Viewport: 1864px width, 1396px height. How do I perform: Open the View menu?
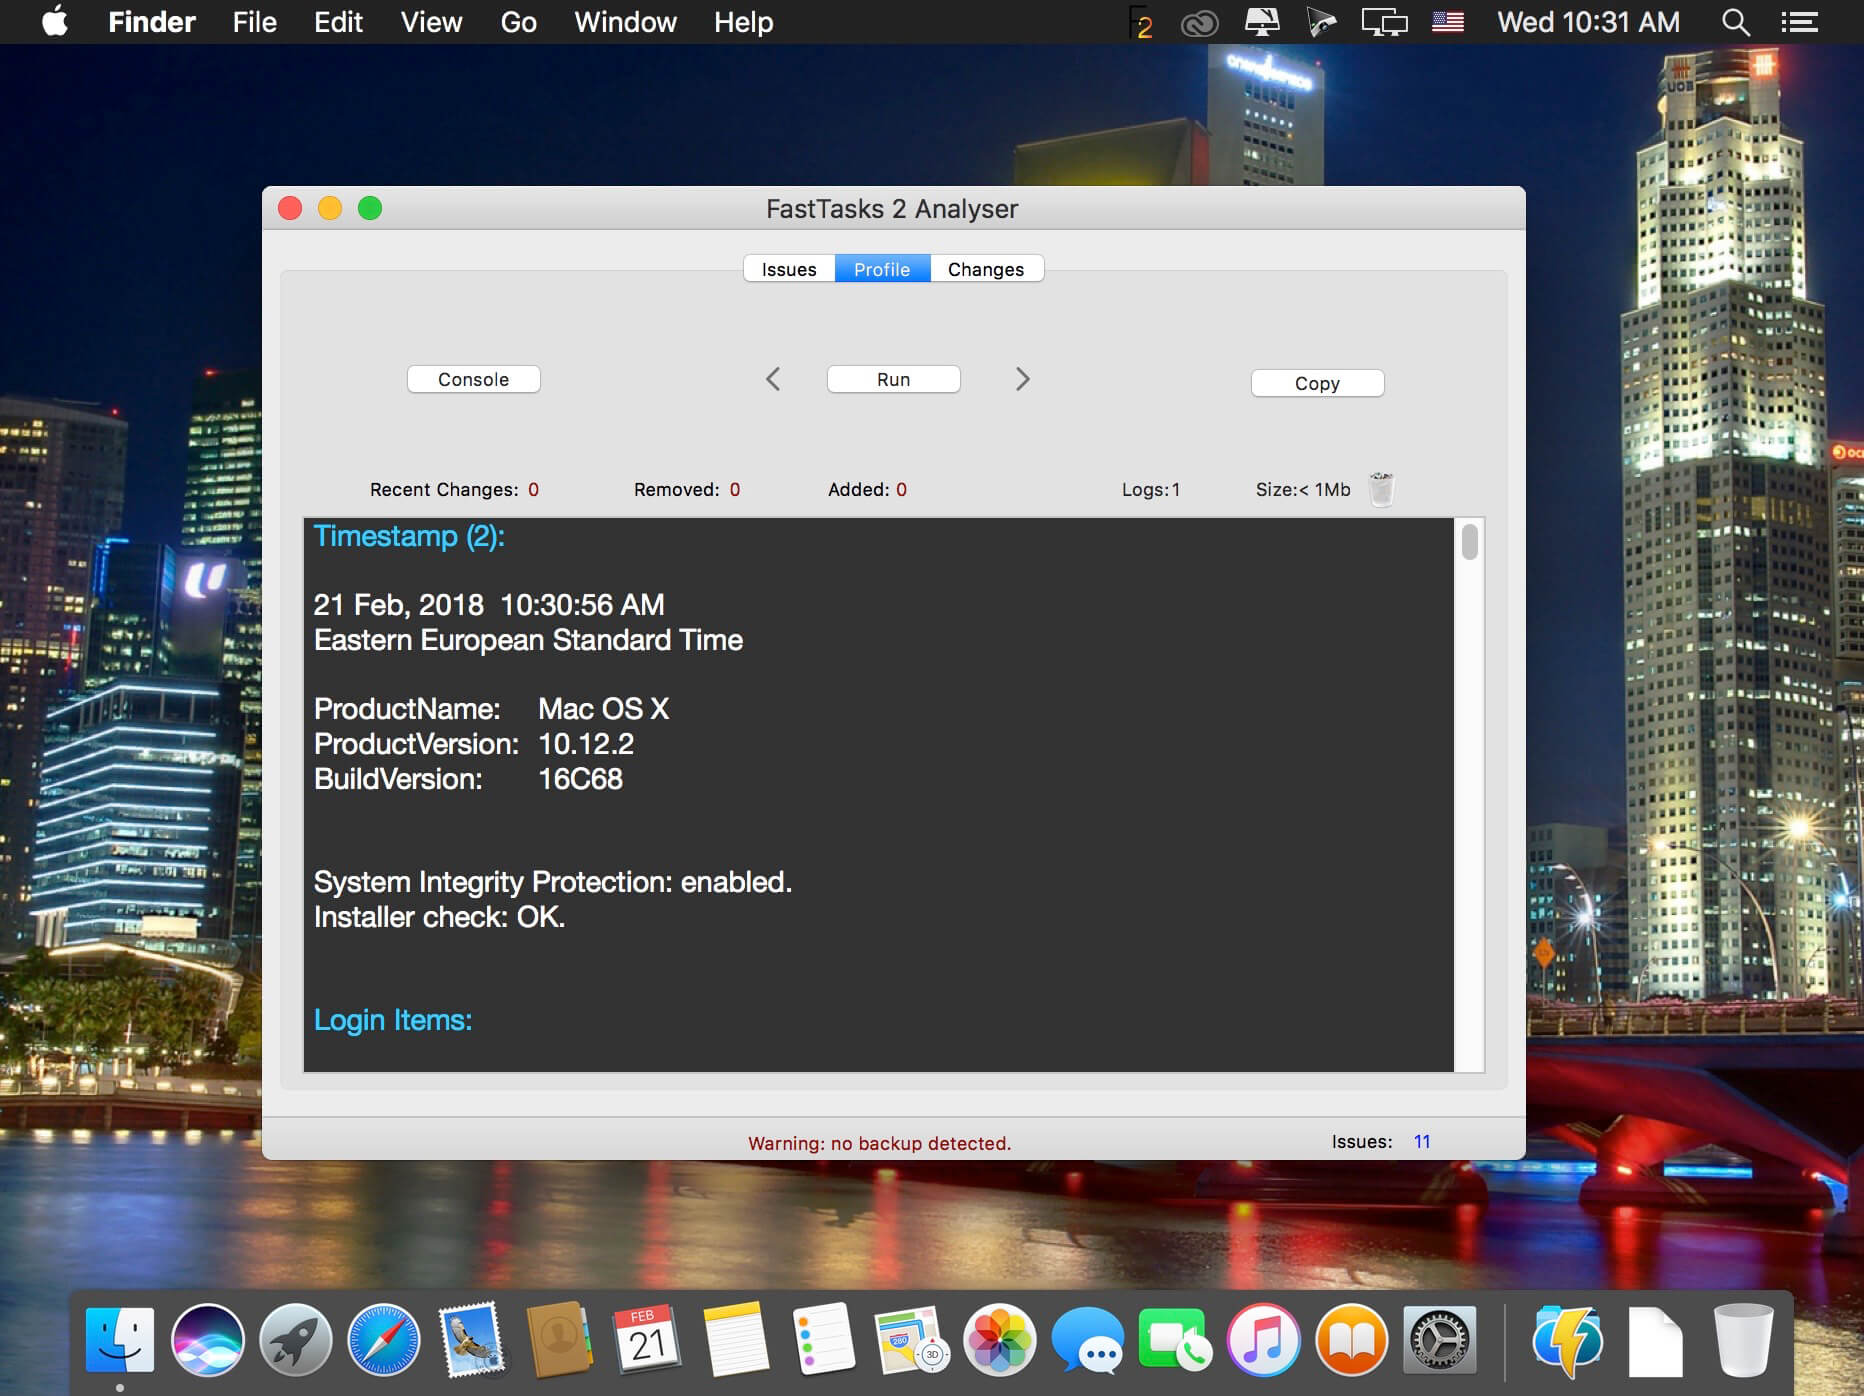click(431, 22)
